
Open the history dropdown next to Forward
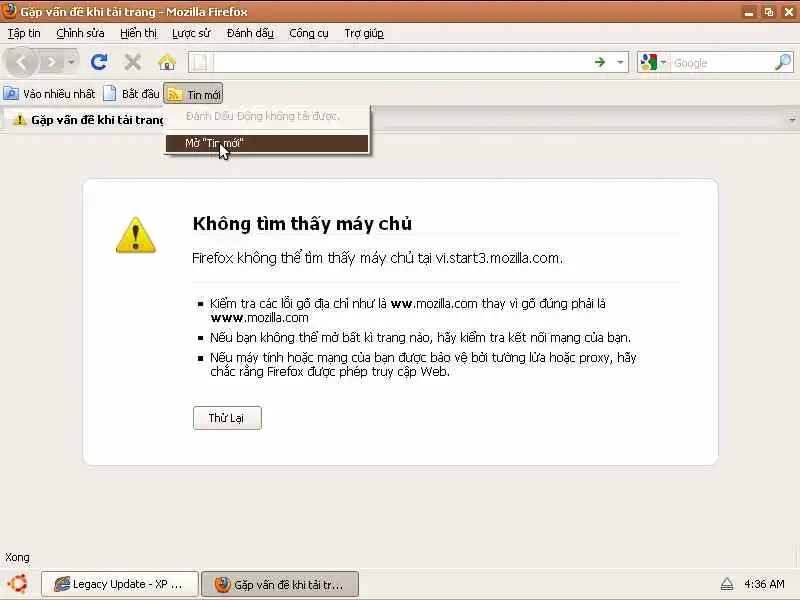[x=72, y=63]
